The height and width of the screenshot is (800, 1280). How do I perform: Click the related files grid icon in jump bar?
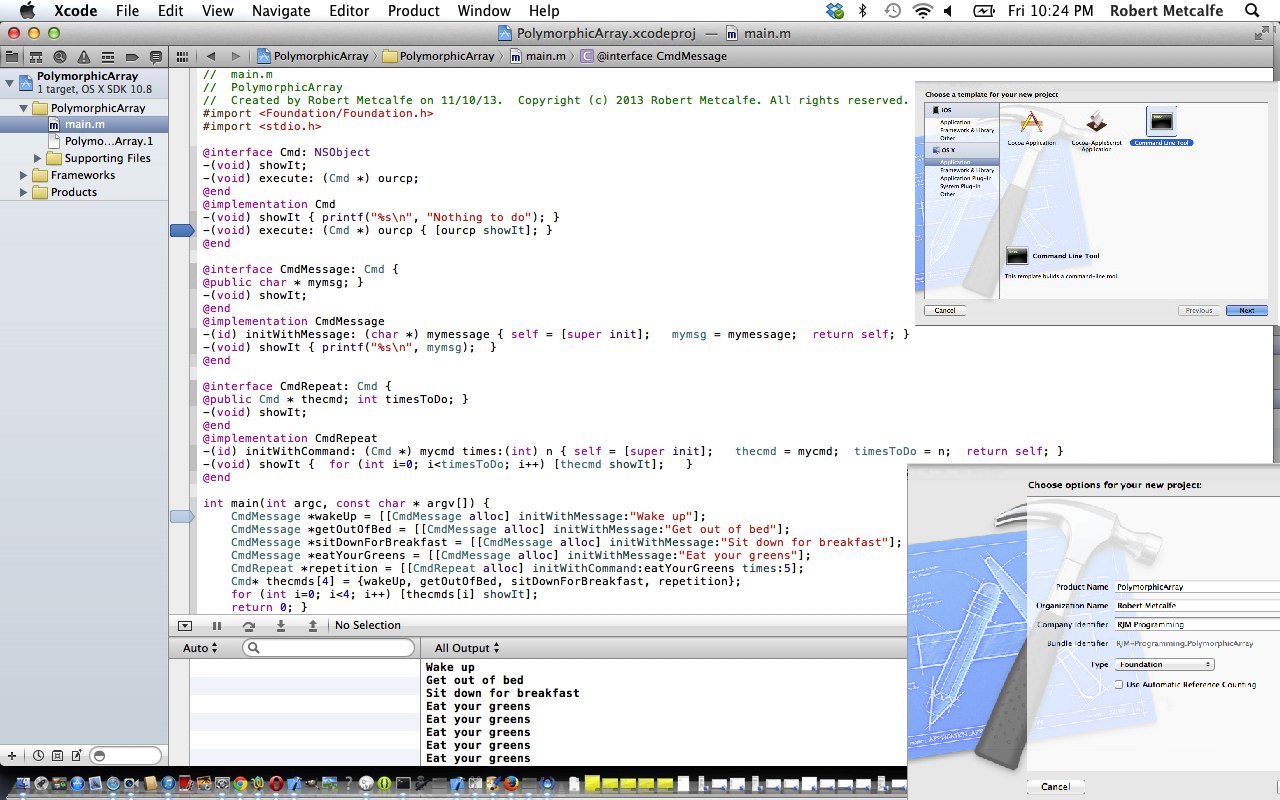(182, 57)
